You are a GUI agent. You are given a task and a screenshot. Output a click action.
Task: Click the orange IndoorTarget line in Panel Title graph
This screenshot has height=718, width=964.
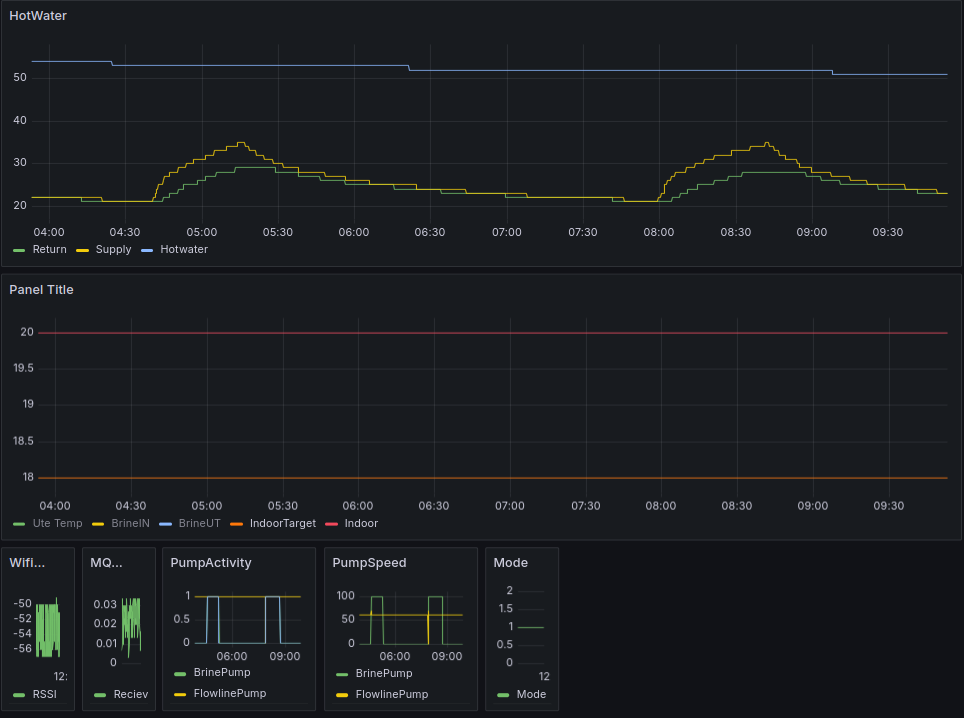coord(492,478)
